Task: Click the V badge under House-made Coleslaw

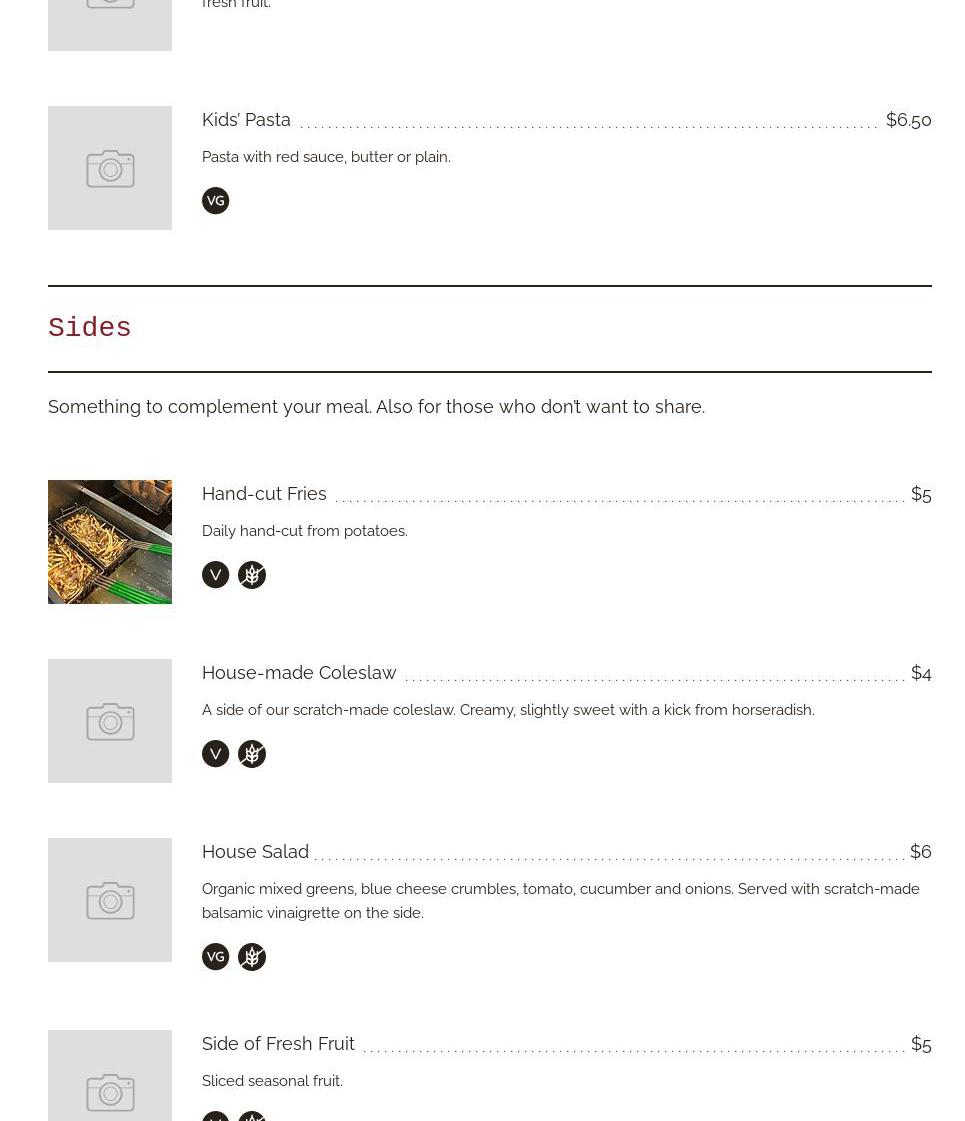Action: tap(215, 754)
